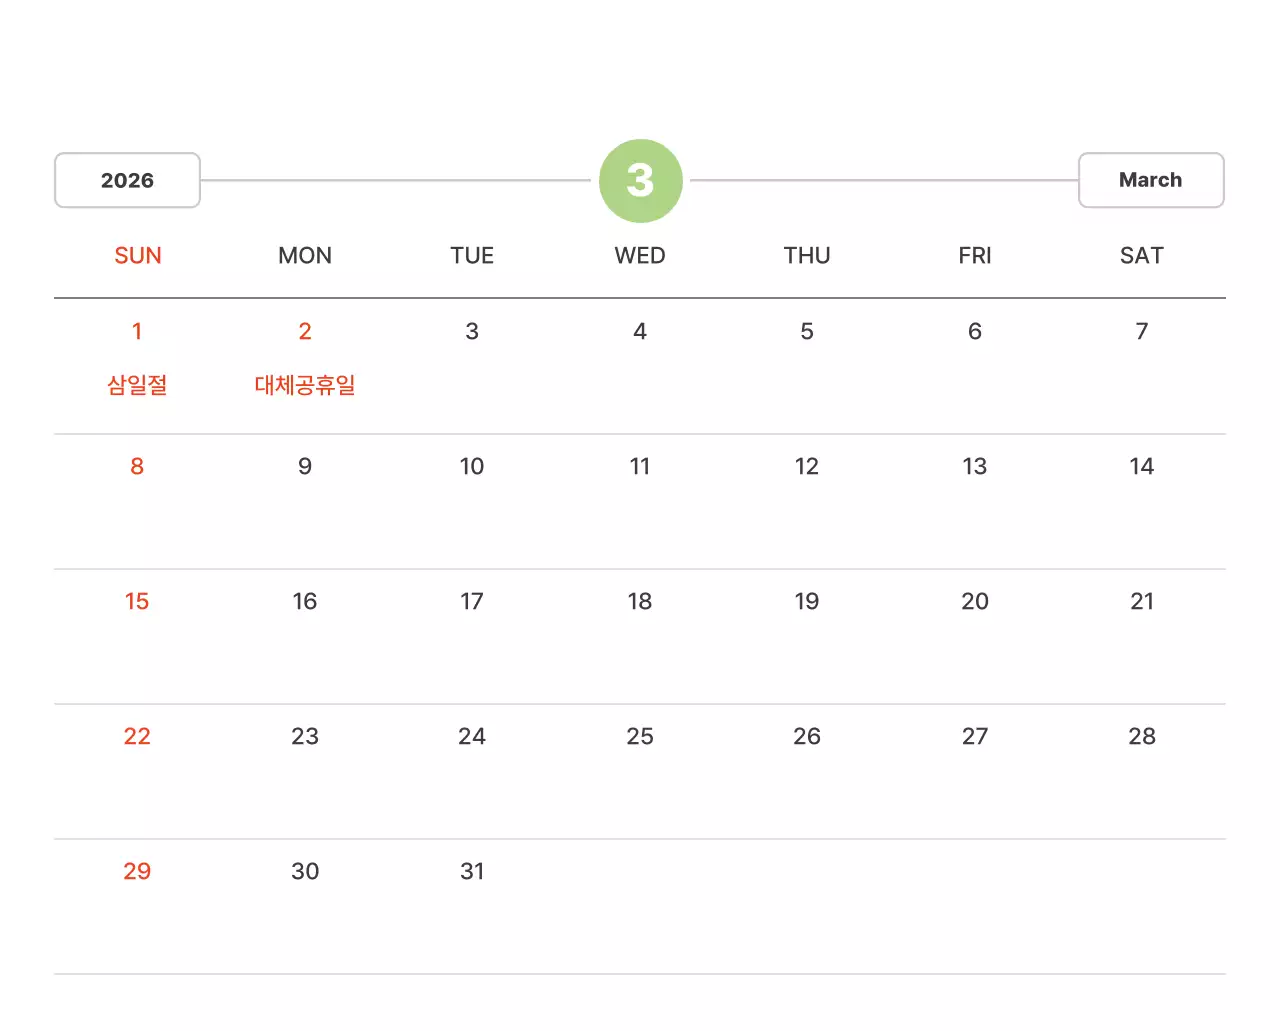Screen dimensions: 1280x1031
Task: Select the last day, 31
Action: pos(472,872)
